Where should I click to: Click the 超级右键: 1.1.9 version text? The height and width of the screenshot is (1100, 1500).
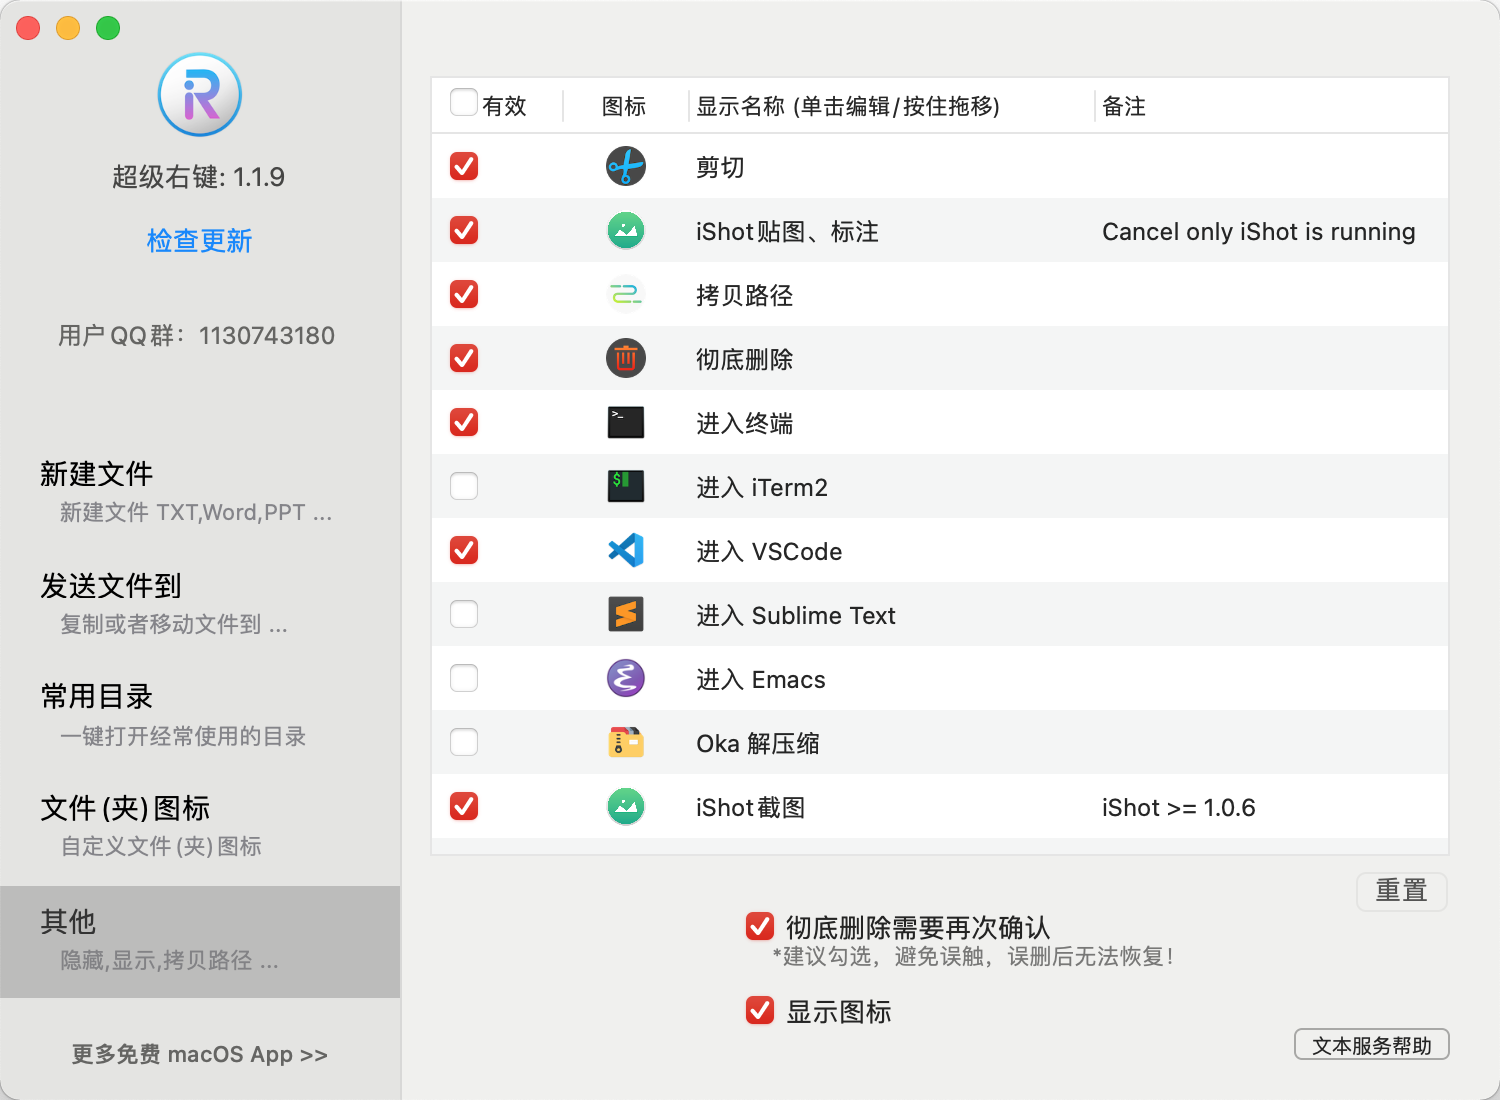(199, 177)
